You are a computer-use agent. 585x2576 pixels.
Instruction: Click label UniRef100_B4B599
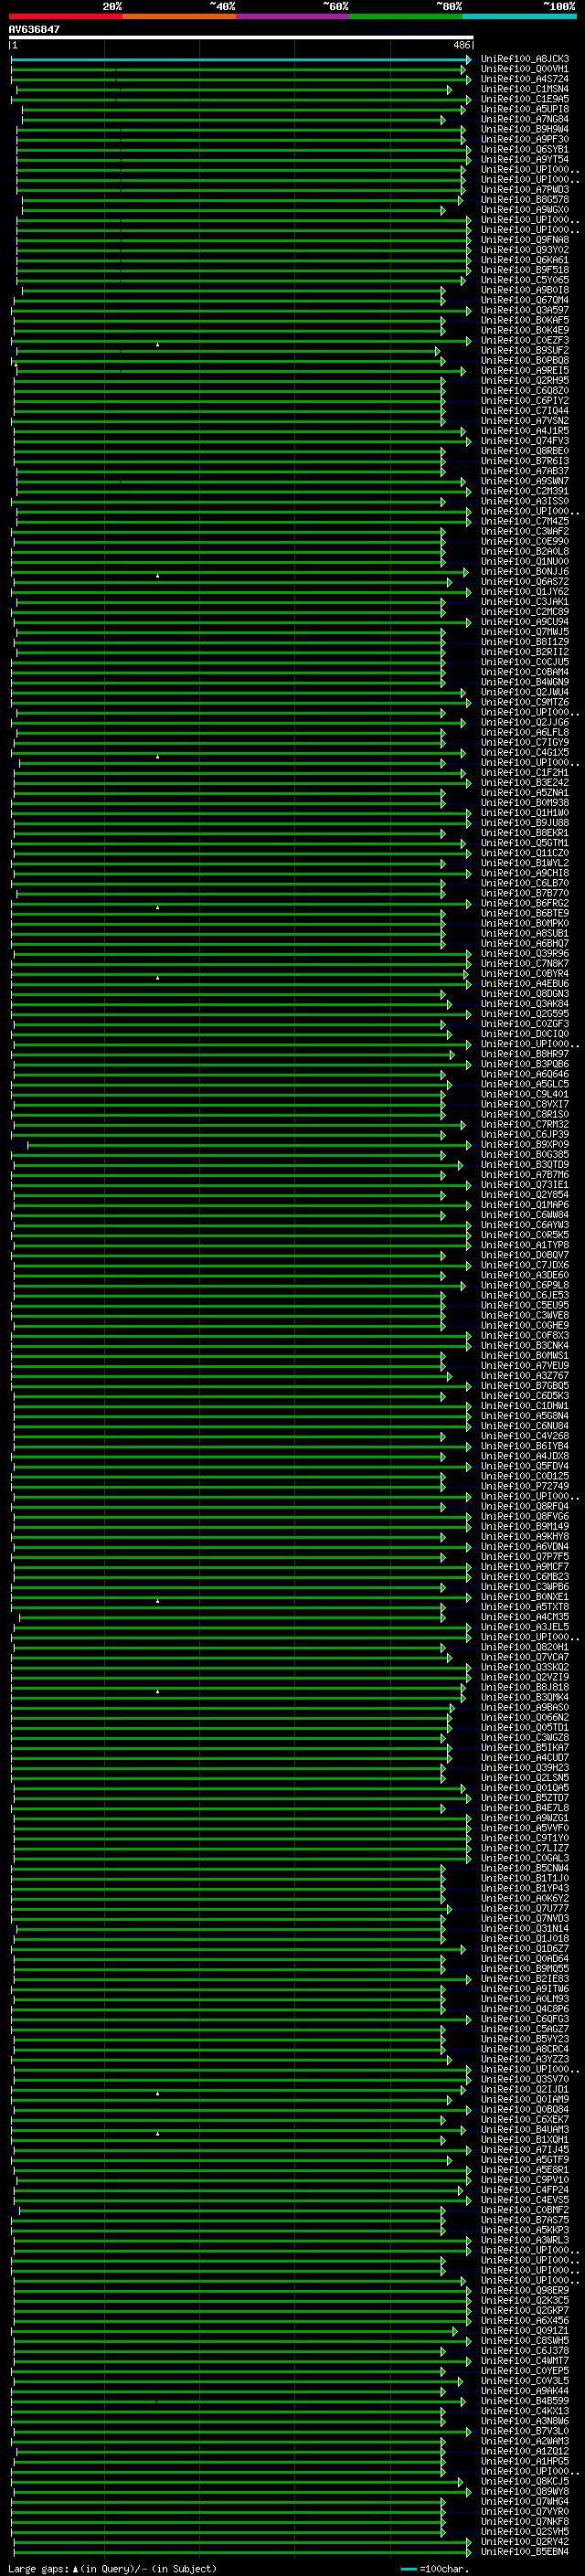tap(525, 2401)
